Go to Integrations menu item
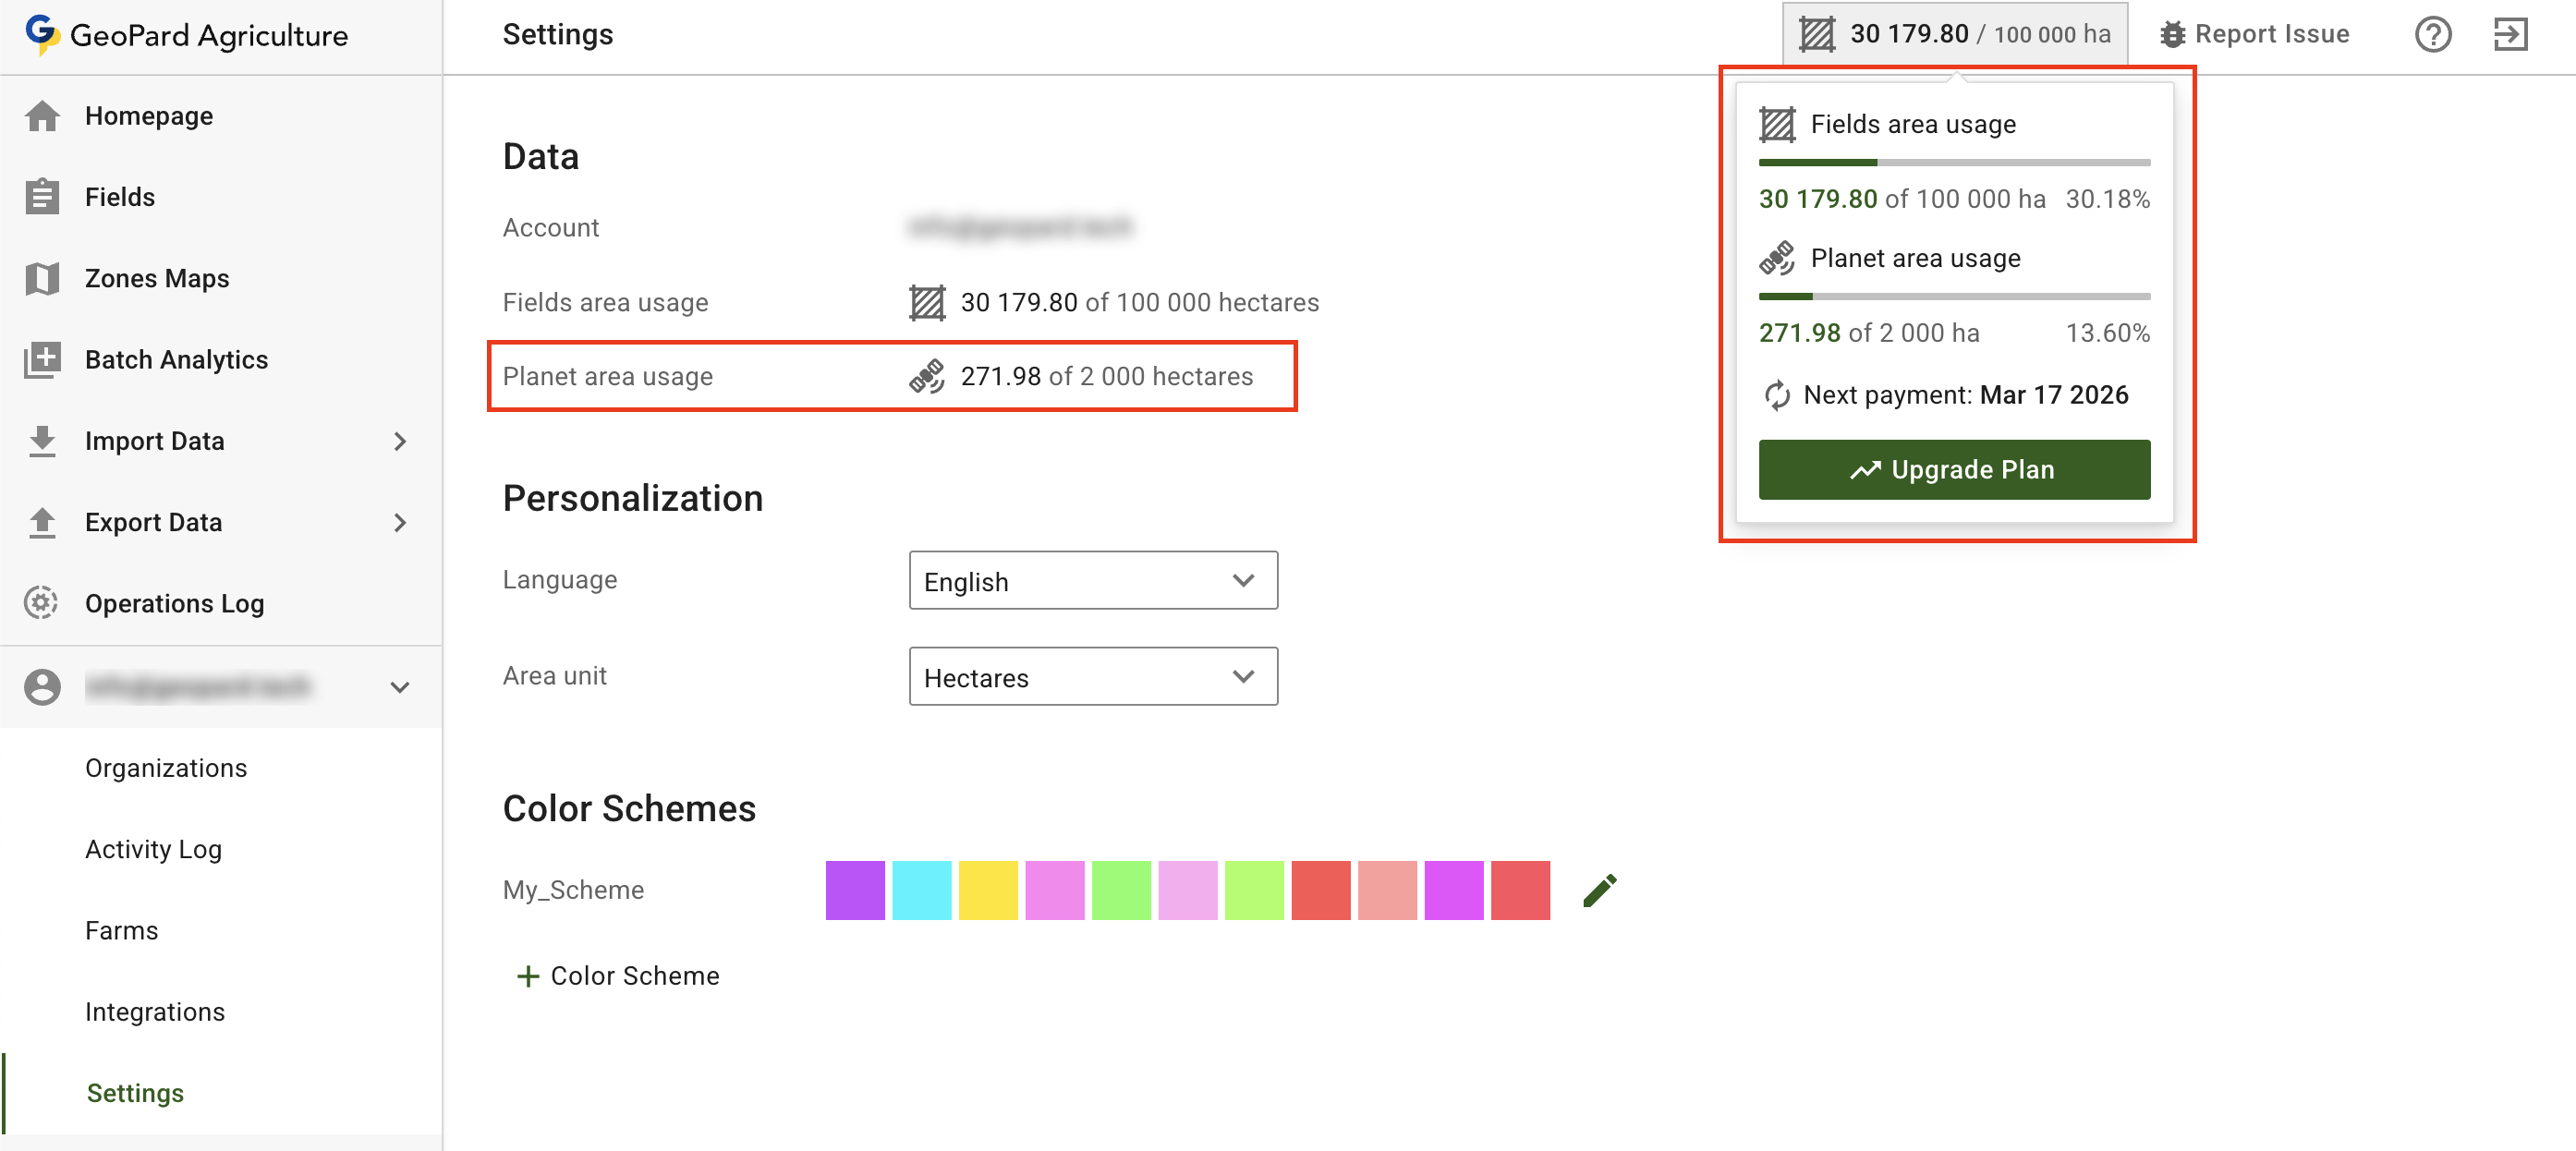This screenshot has height=1151, width=2576. click(x=155, y=1011)
